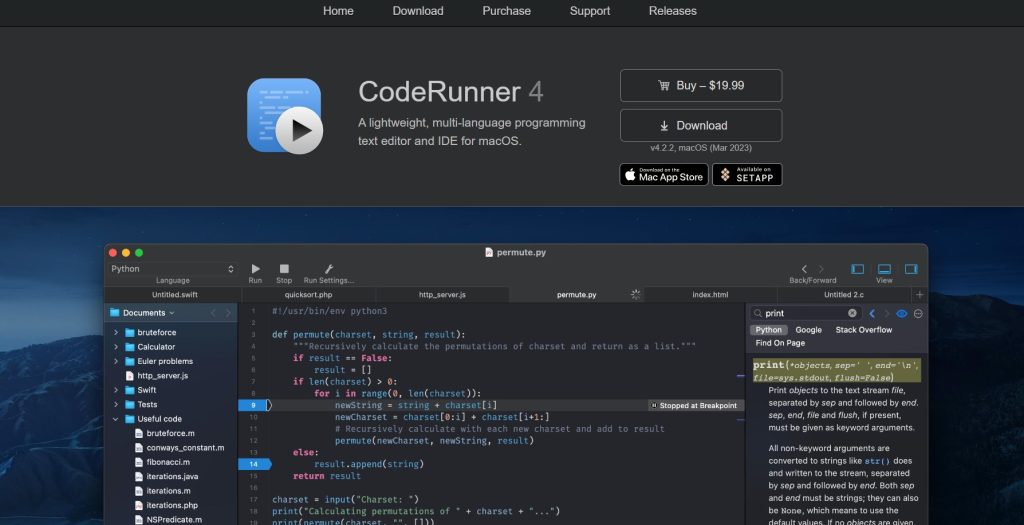Open conways_constant.m in sidebar
The width and height of the screenshot is (1024, 525).
point(185,447)
